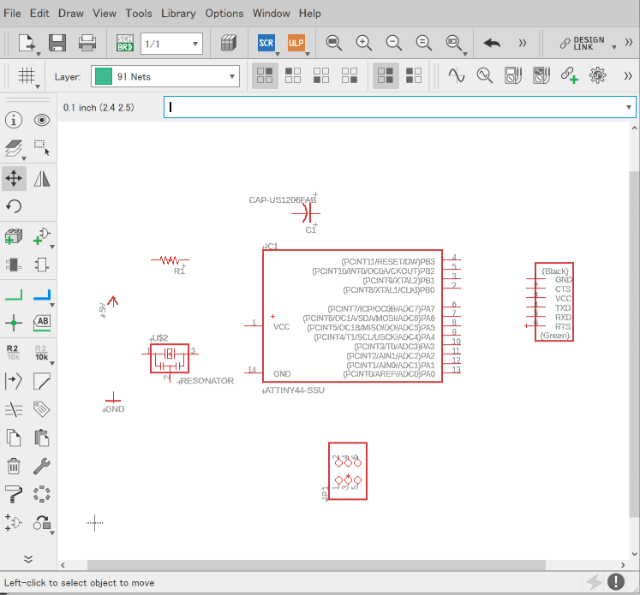Select the Copy tool
640x595 pixels.
click(14, 438)
